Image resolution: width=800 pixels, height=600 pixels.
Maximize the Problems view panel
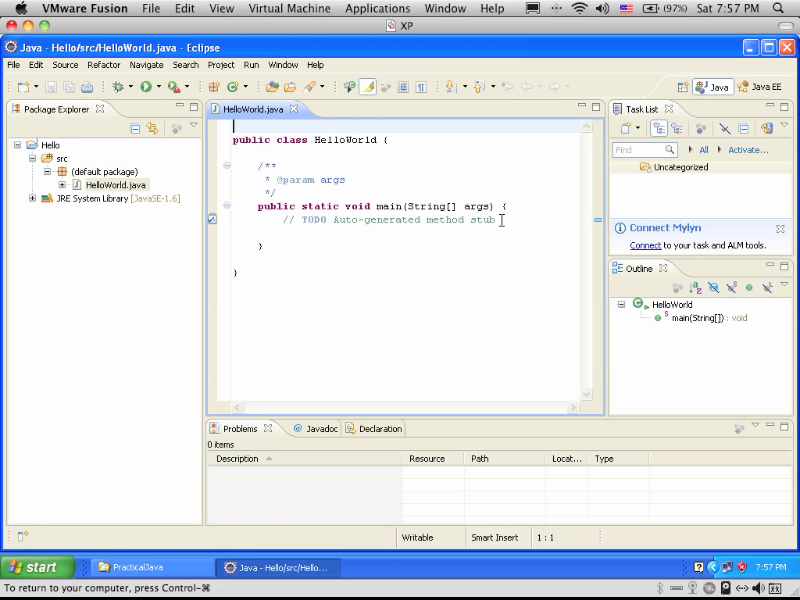pos(784,426)
